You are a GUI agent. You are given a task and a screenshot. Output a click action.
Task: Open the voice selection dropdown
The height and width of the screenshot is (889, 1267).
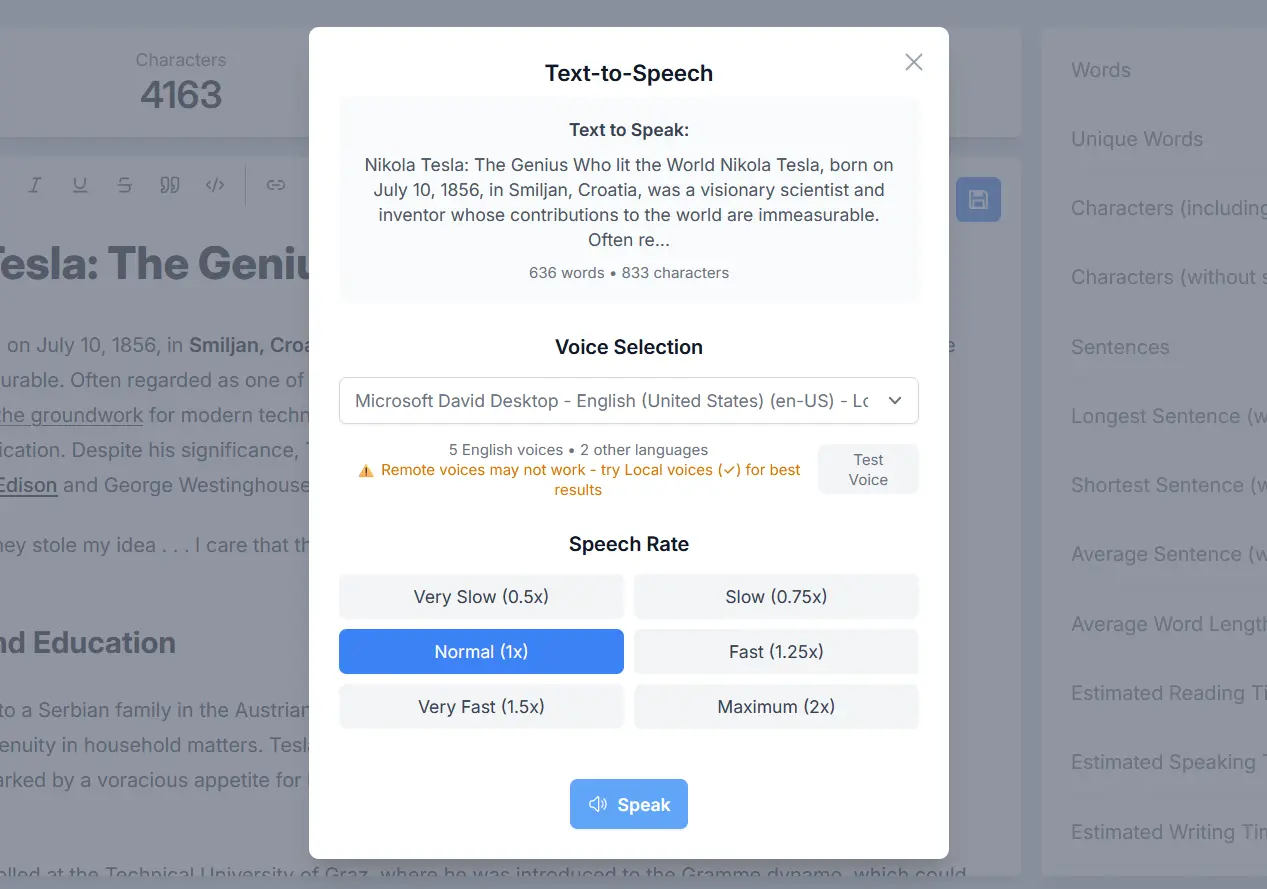(x=628, y=400)
